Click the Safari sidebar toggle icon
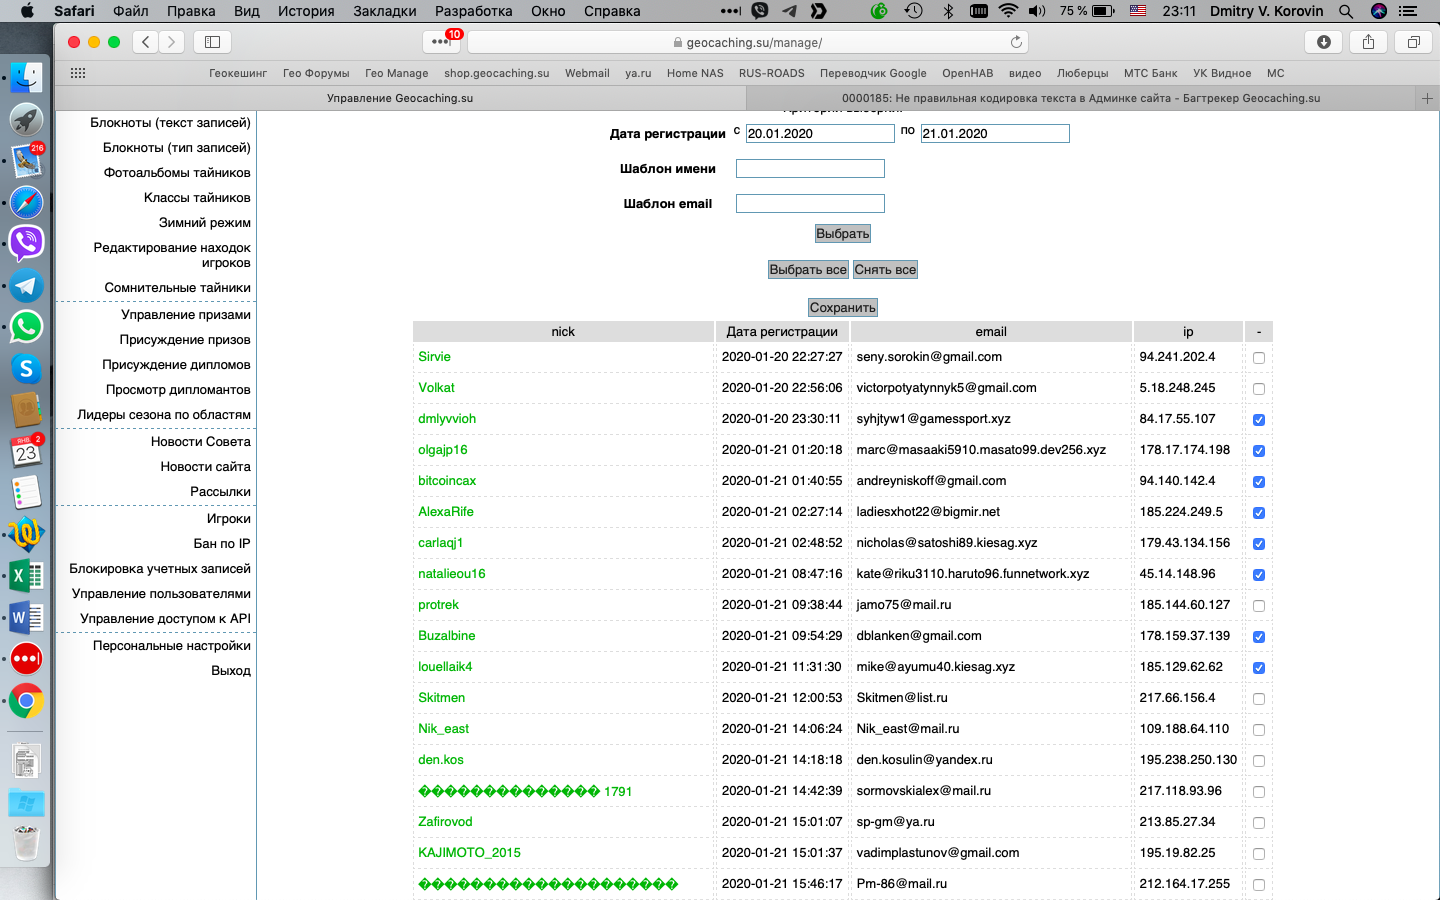The width and height of the screenshot is (1440, 900). (x=212, y=42)
